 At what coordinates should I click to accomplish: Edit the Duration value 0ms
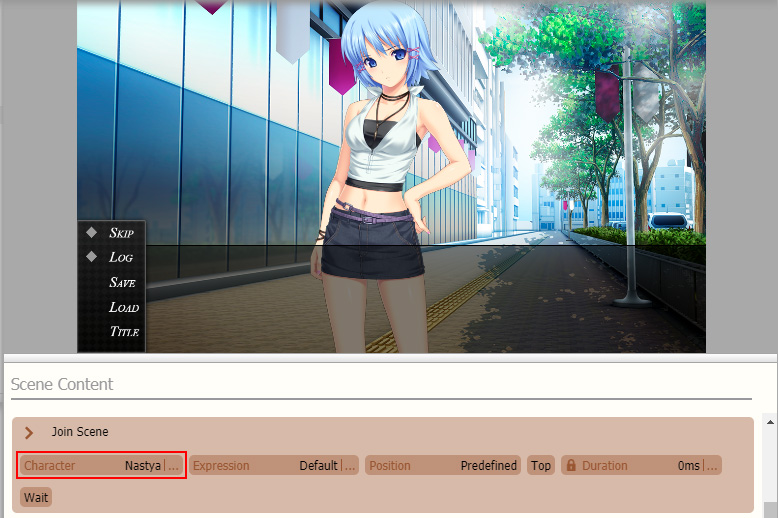688,465
